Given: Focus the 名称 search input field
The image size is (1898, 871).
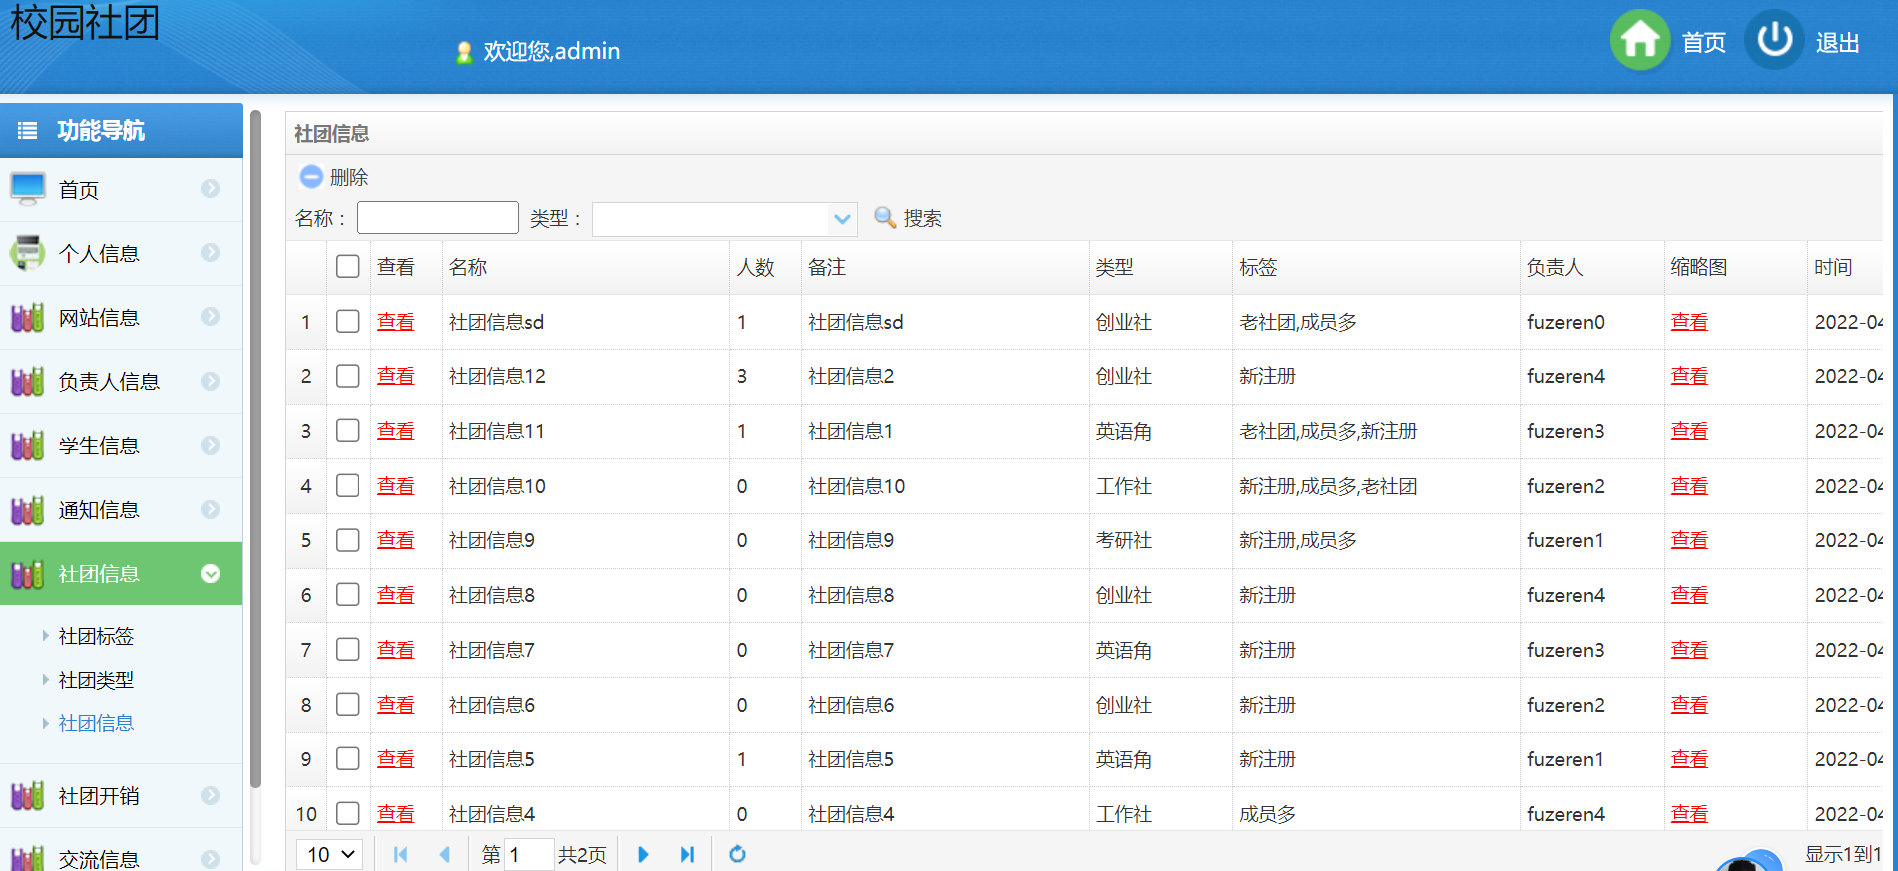Looking at the screenshot, I should pos(437,218).
